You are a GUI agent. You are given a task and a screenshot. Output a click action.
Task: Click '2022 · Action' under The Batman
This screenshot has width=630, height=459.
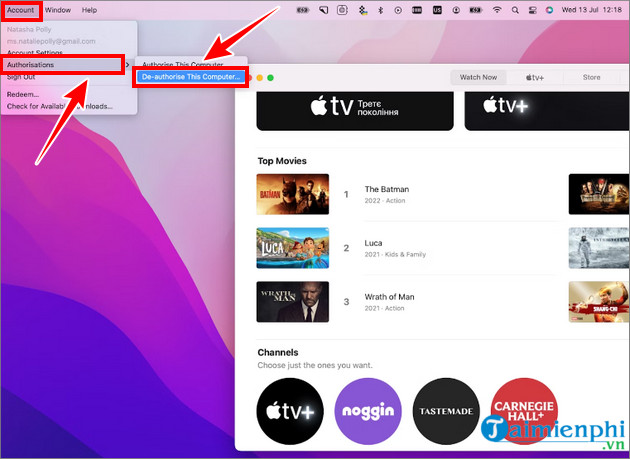pyautogui.click(x=385, y=201)
